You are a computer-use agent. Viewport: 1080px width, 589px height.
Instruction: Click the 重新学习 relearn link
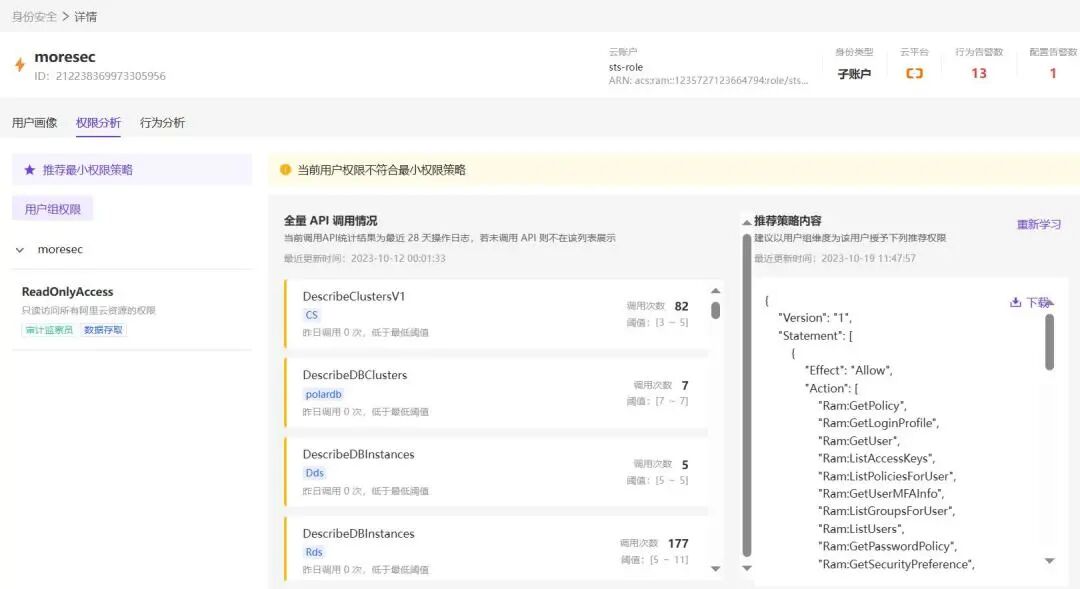(x=1041, y=222)
